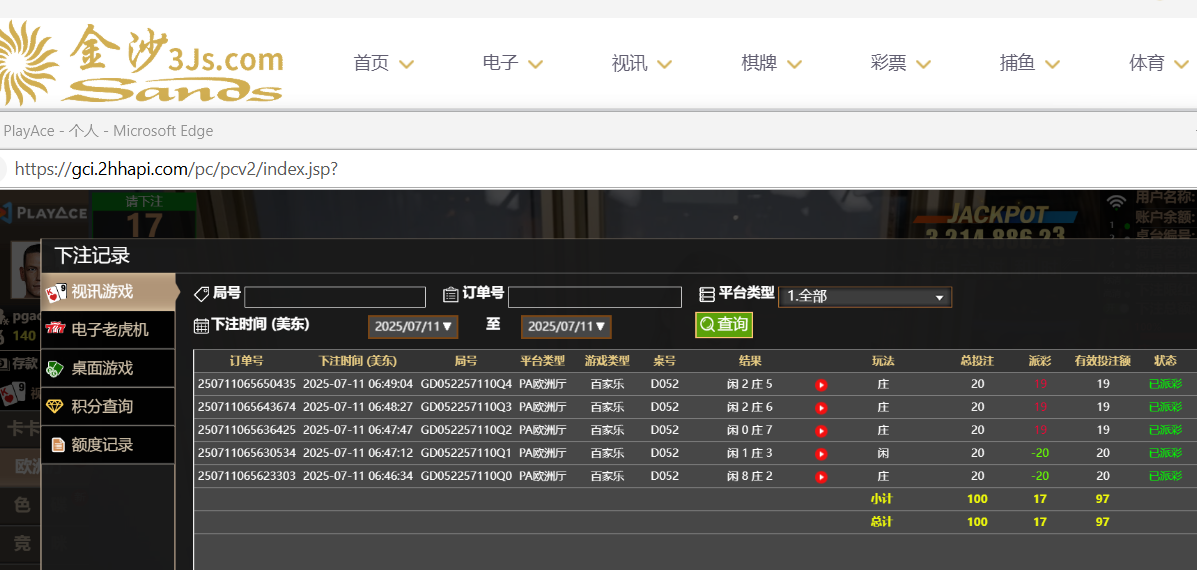
Task: Click the playing cards icon of 视讯游戏
Action: click(56, 292)
